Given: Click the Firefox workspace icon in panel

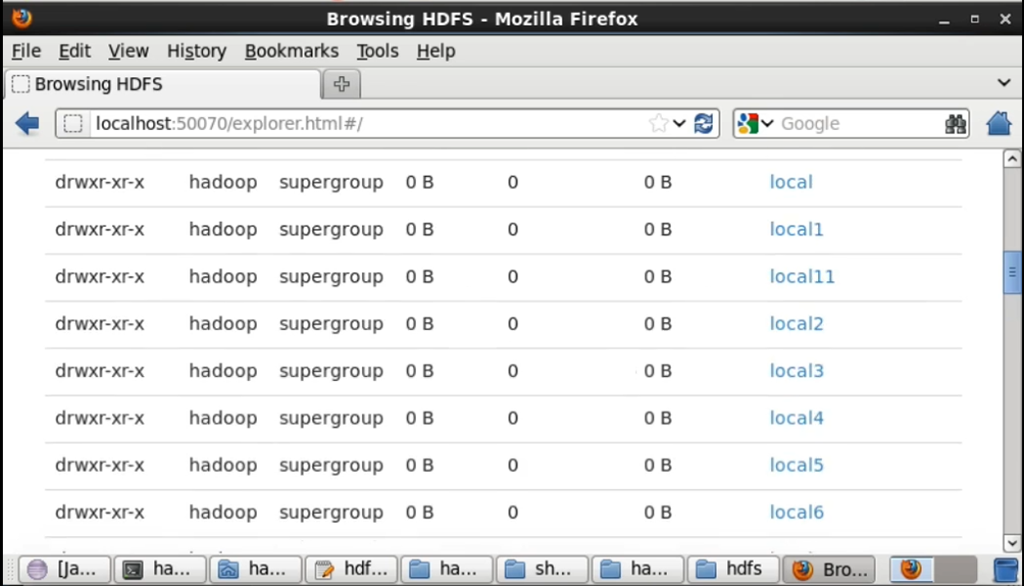Looking at the screenshot, I should pyautogui.click(x=912, y=570).
